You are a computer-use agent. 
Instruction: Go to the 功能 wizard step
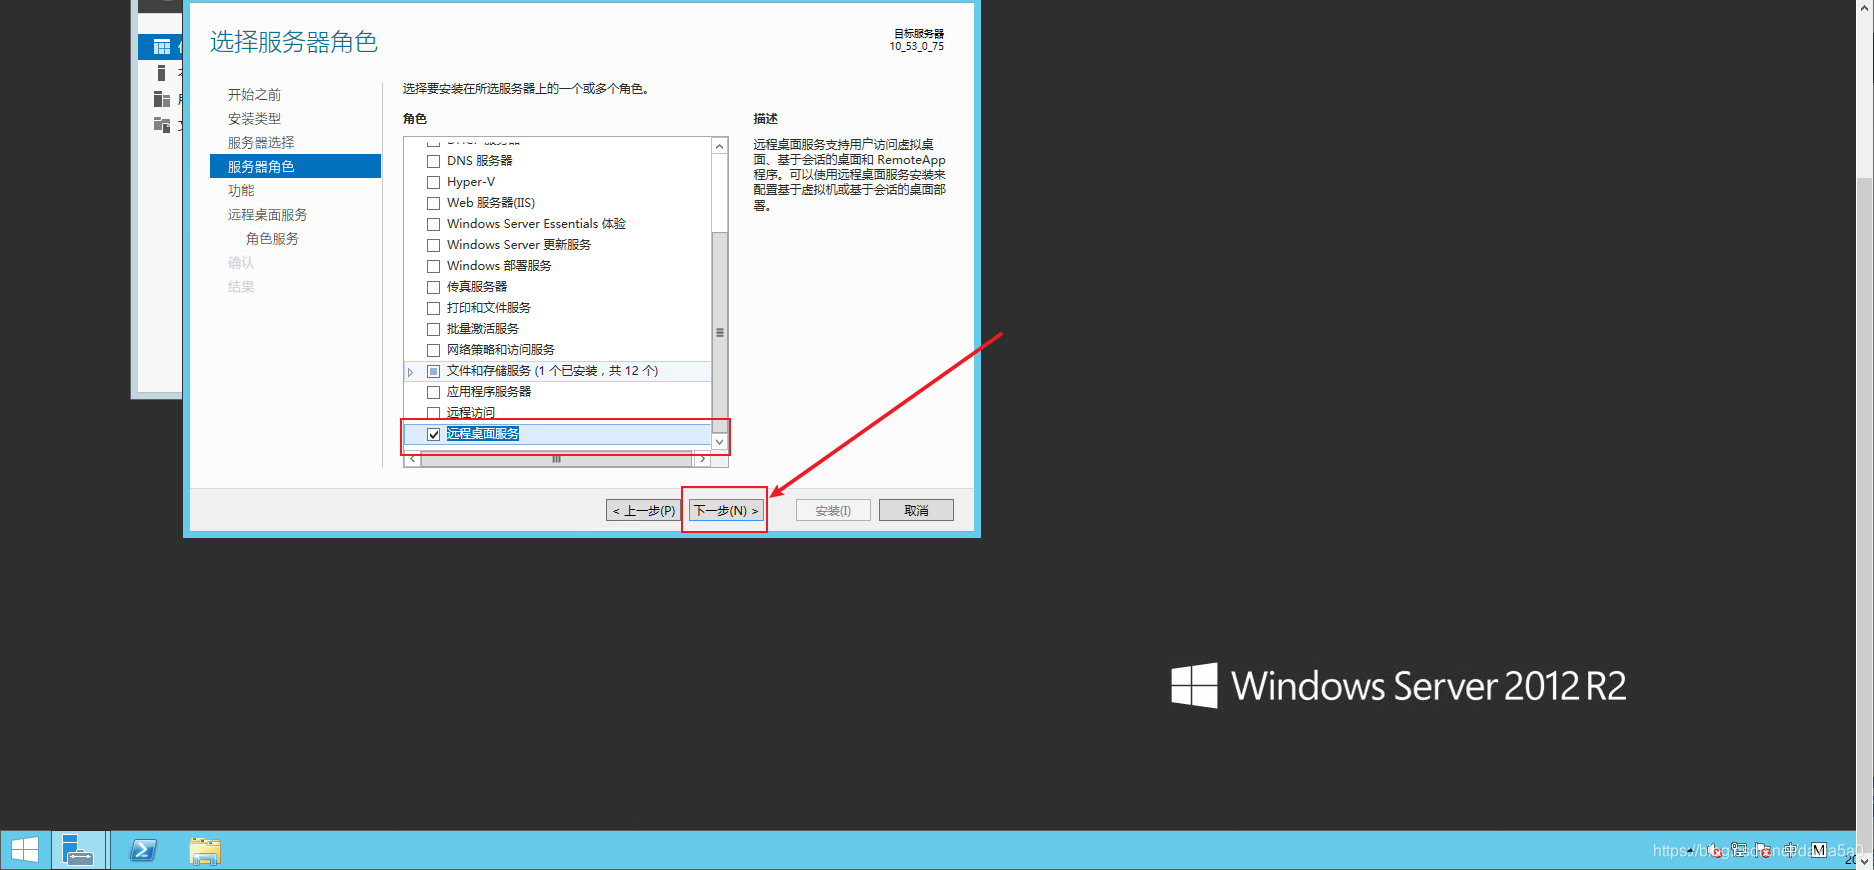pyautogui.click(x=241, y=191)
